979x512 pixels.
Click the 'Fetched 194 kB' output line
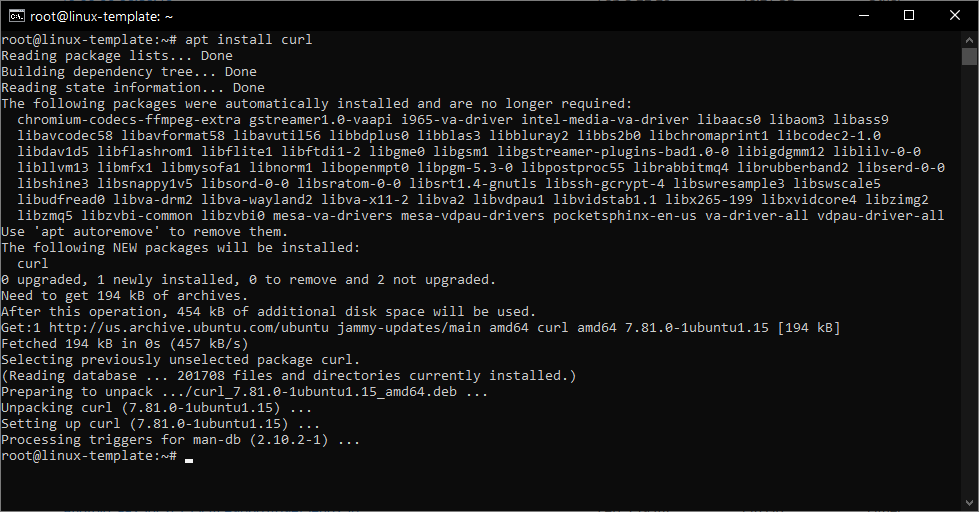[124, 344]
